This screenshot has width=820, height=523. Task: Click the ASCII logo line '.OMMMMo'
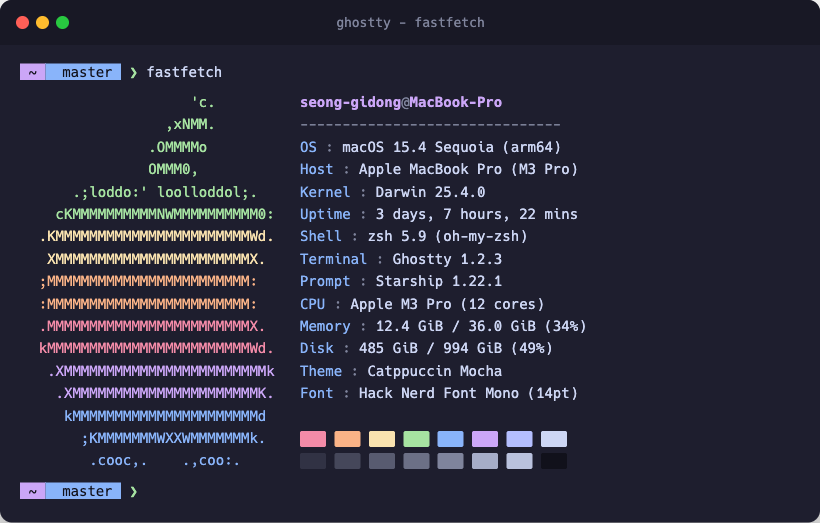tap(178, 147)
